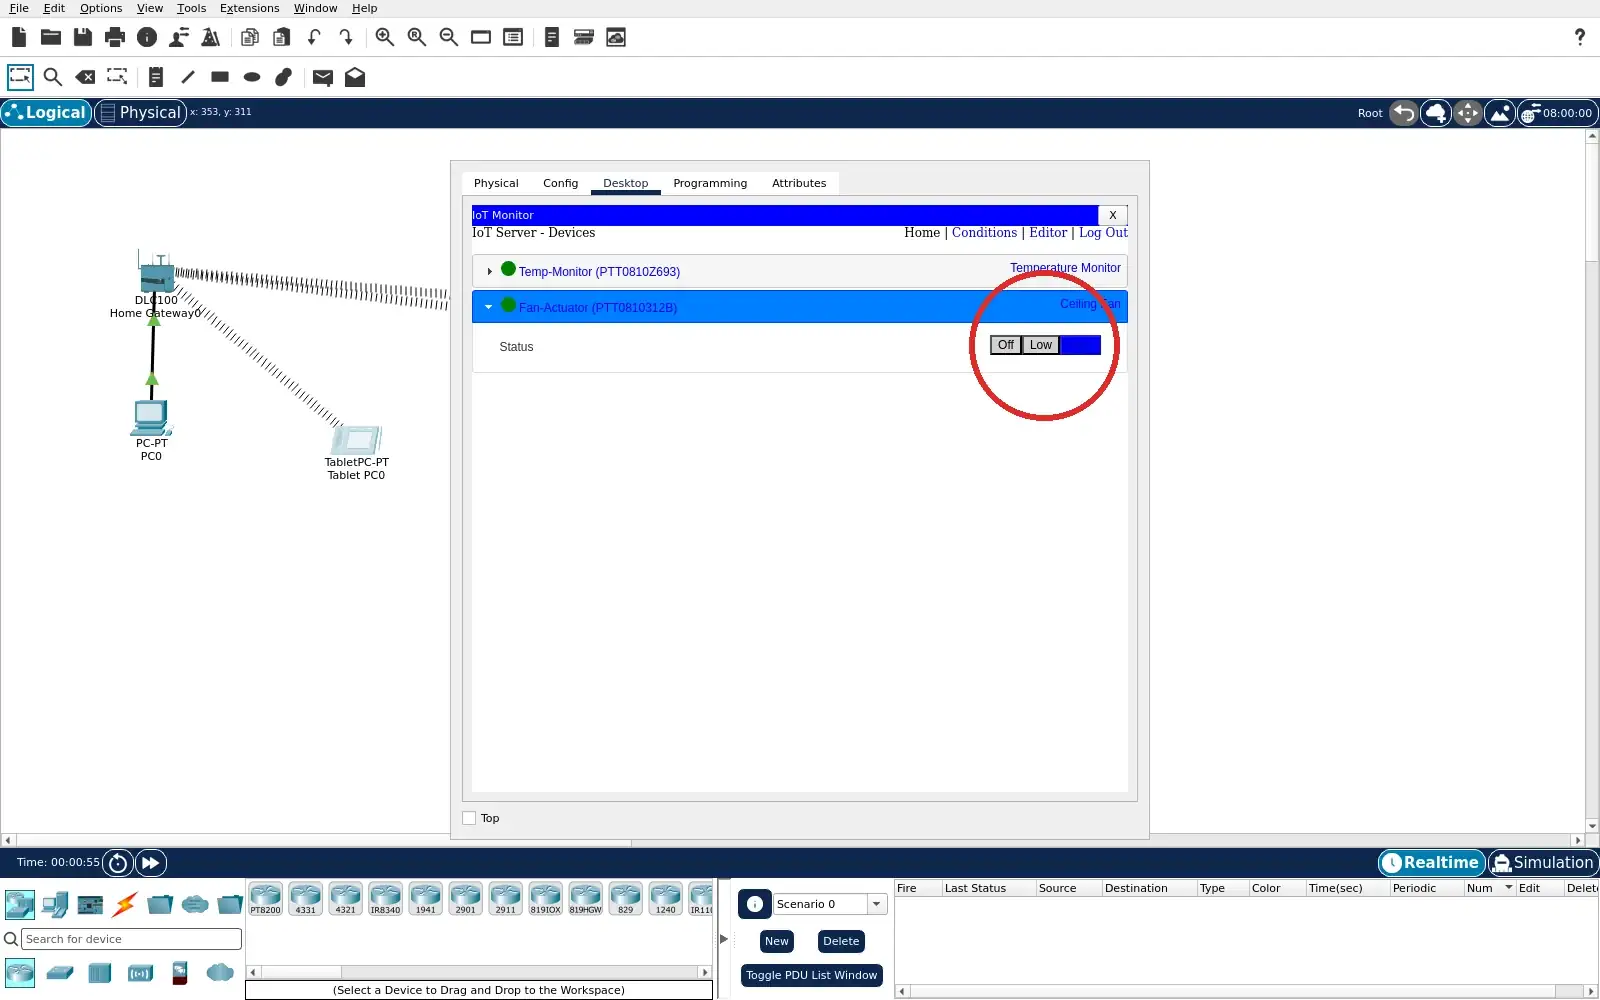Click the Back navigation arrow near Root
The height and width of the screenshot is (1000, 1600).
(1404, 113)
